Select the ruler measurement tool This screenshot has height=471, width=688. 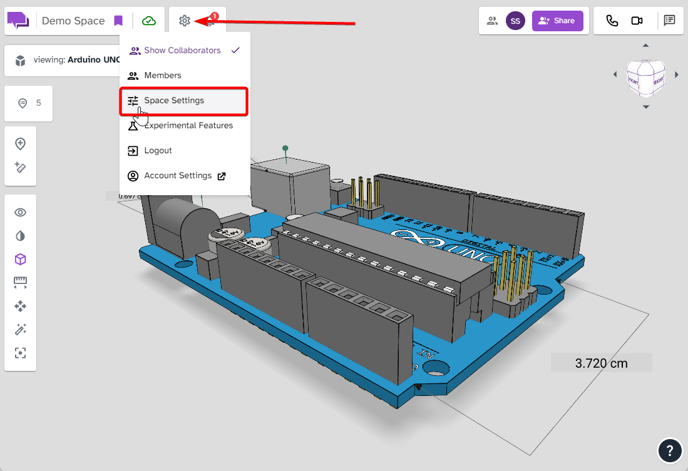click(20, 282)
